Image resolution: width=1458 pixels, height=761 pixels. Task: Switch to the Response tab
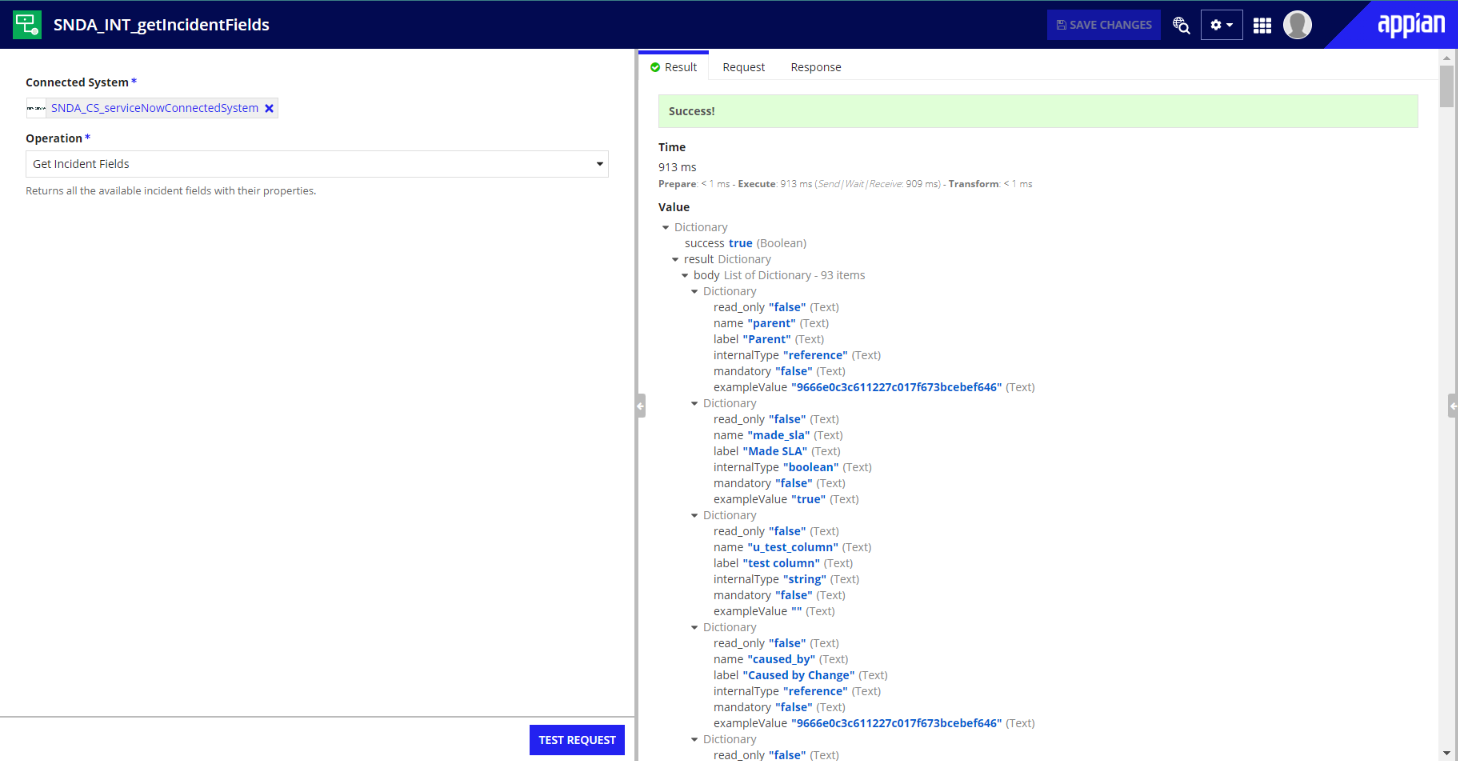816,67
